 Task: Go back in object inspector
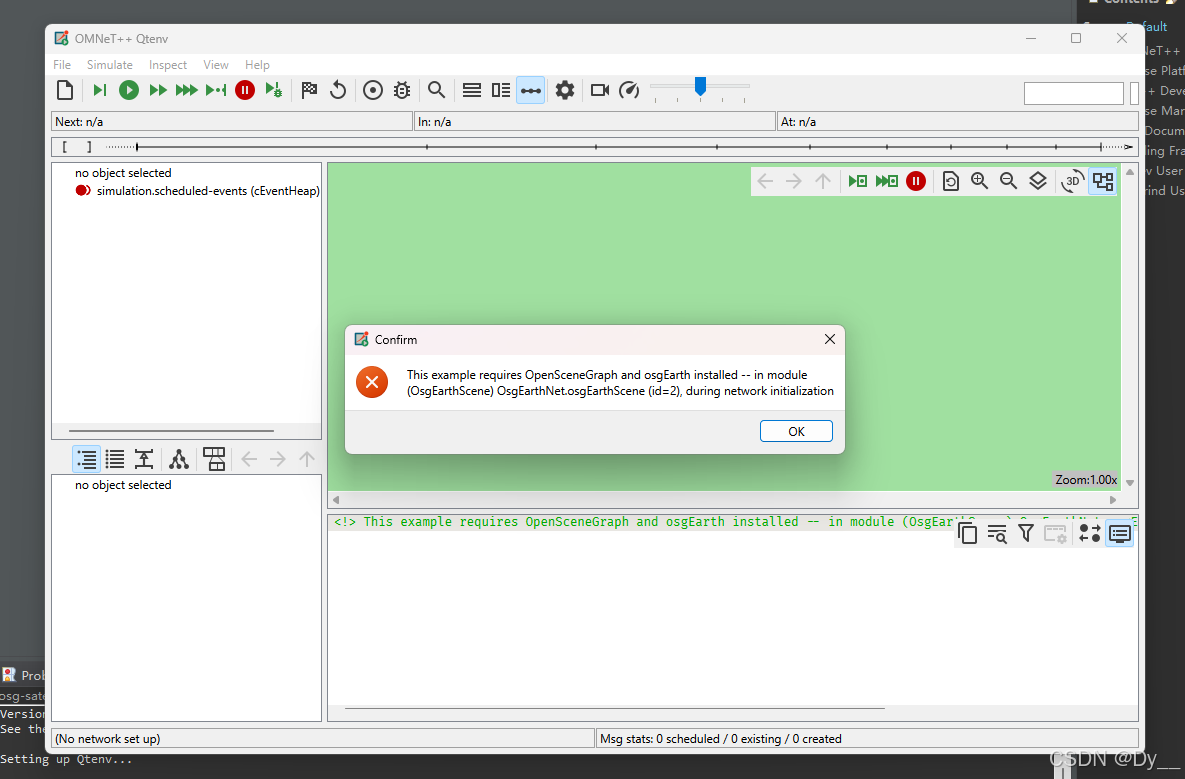pyautogui.click(x=249, y=459)
